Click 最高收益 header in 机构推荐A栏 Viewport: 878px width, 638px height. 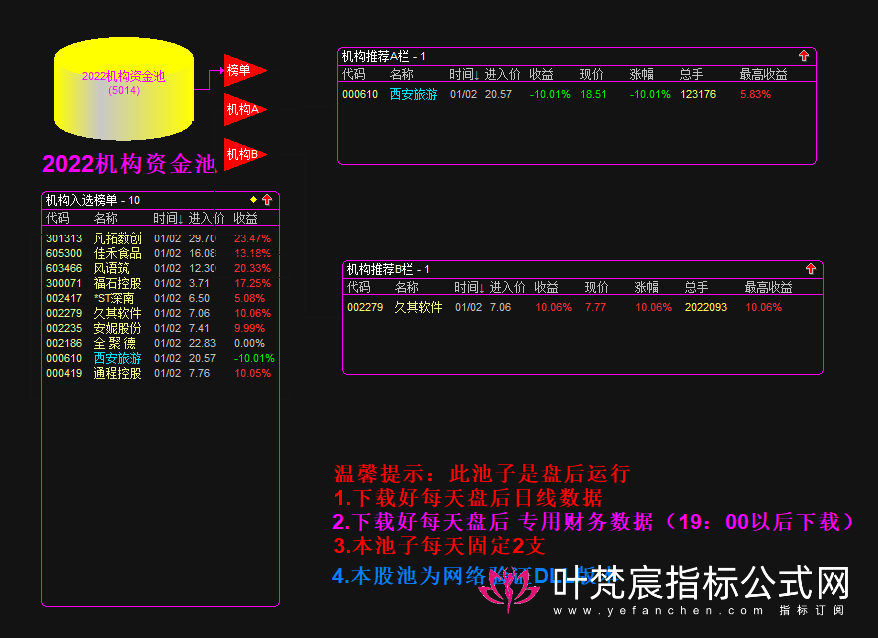coord(763,74)
